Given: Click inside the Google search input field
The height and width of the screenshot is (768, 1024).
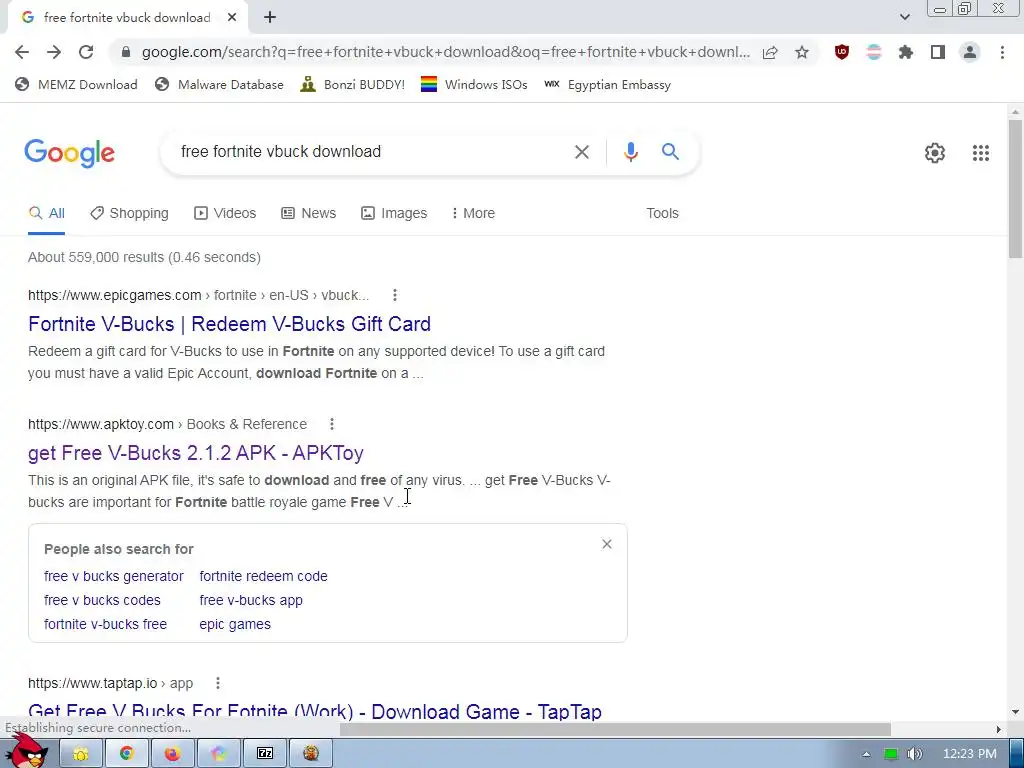Looking at the screenshot, I should point(369,152).
